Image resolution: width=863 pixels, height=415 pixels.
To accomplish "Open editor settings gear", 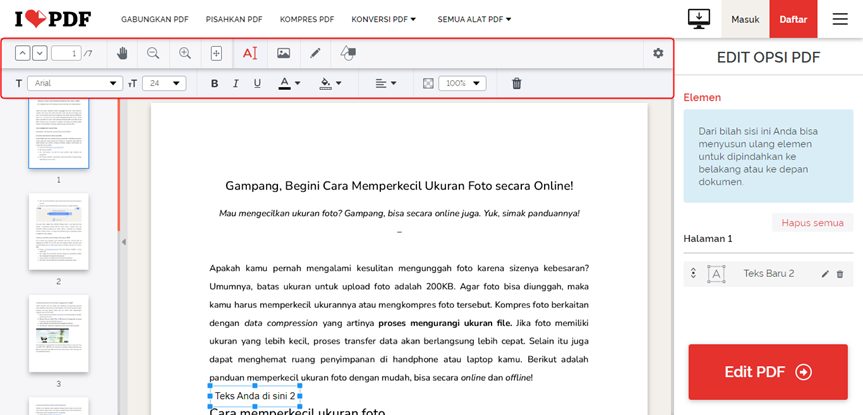I will pos(658,53).
